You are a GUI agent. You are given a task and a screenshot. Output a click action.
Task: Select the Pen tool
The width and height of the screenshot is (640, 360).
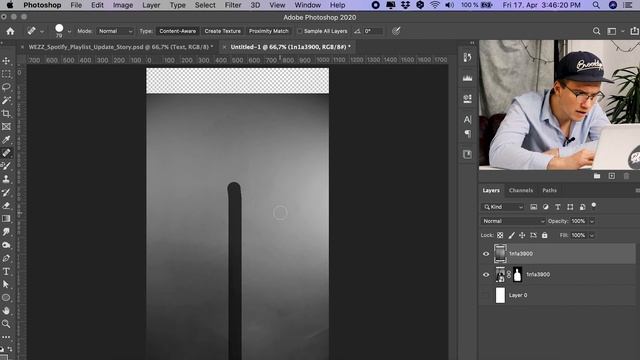[x=6, y=258]
